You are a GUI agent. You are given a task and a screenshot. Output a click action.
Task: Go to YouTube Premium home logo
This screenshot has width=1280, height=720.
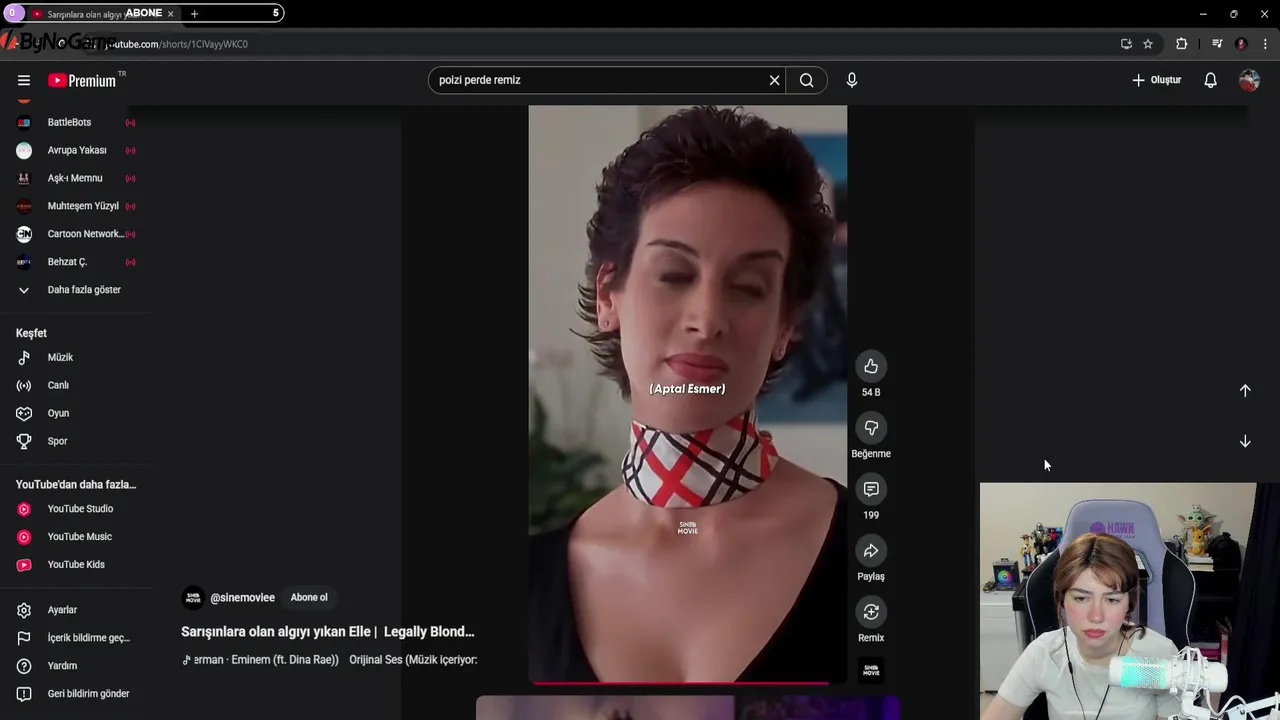[x=84, y=80]
